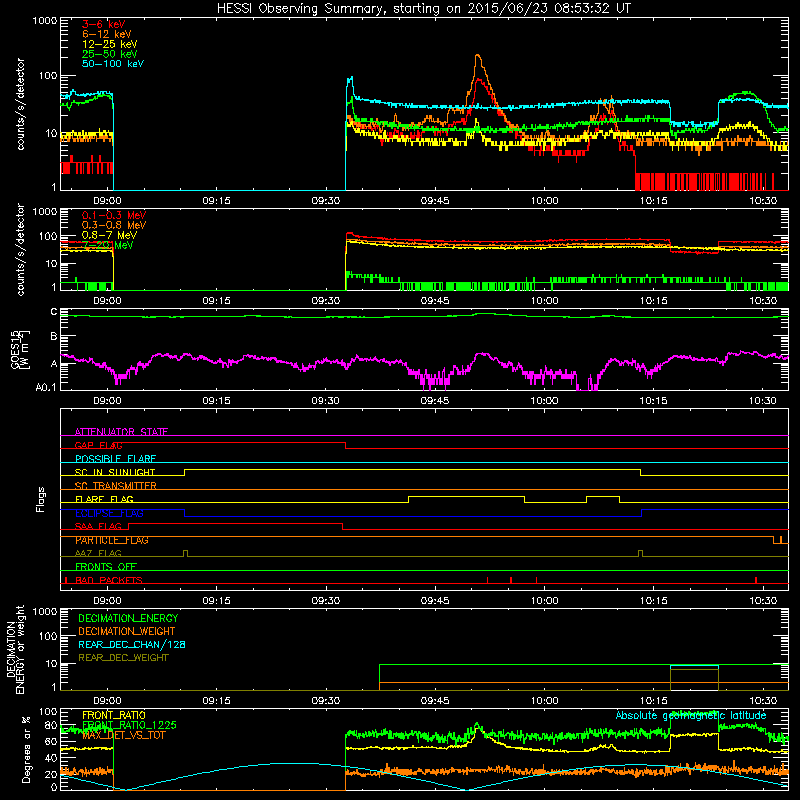Click the A0.1 label on GOES axis
This screenshot has height=800, width=800.
pyautogui.click(x=46, y=388)
